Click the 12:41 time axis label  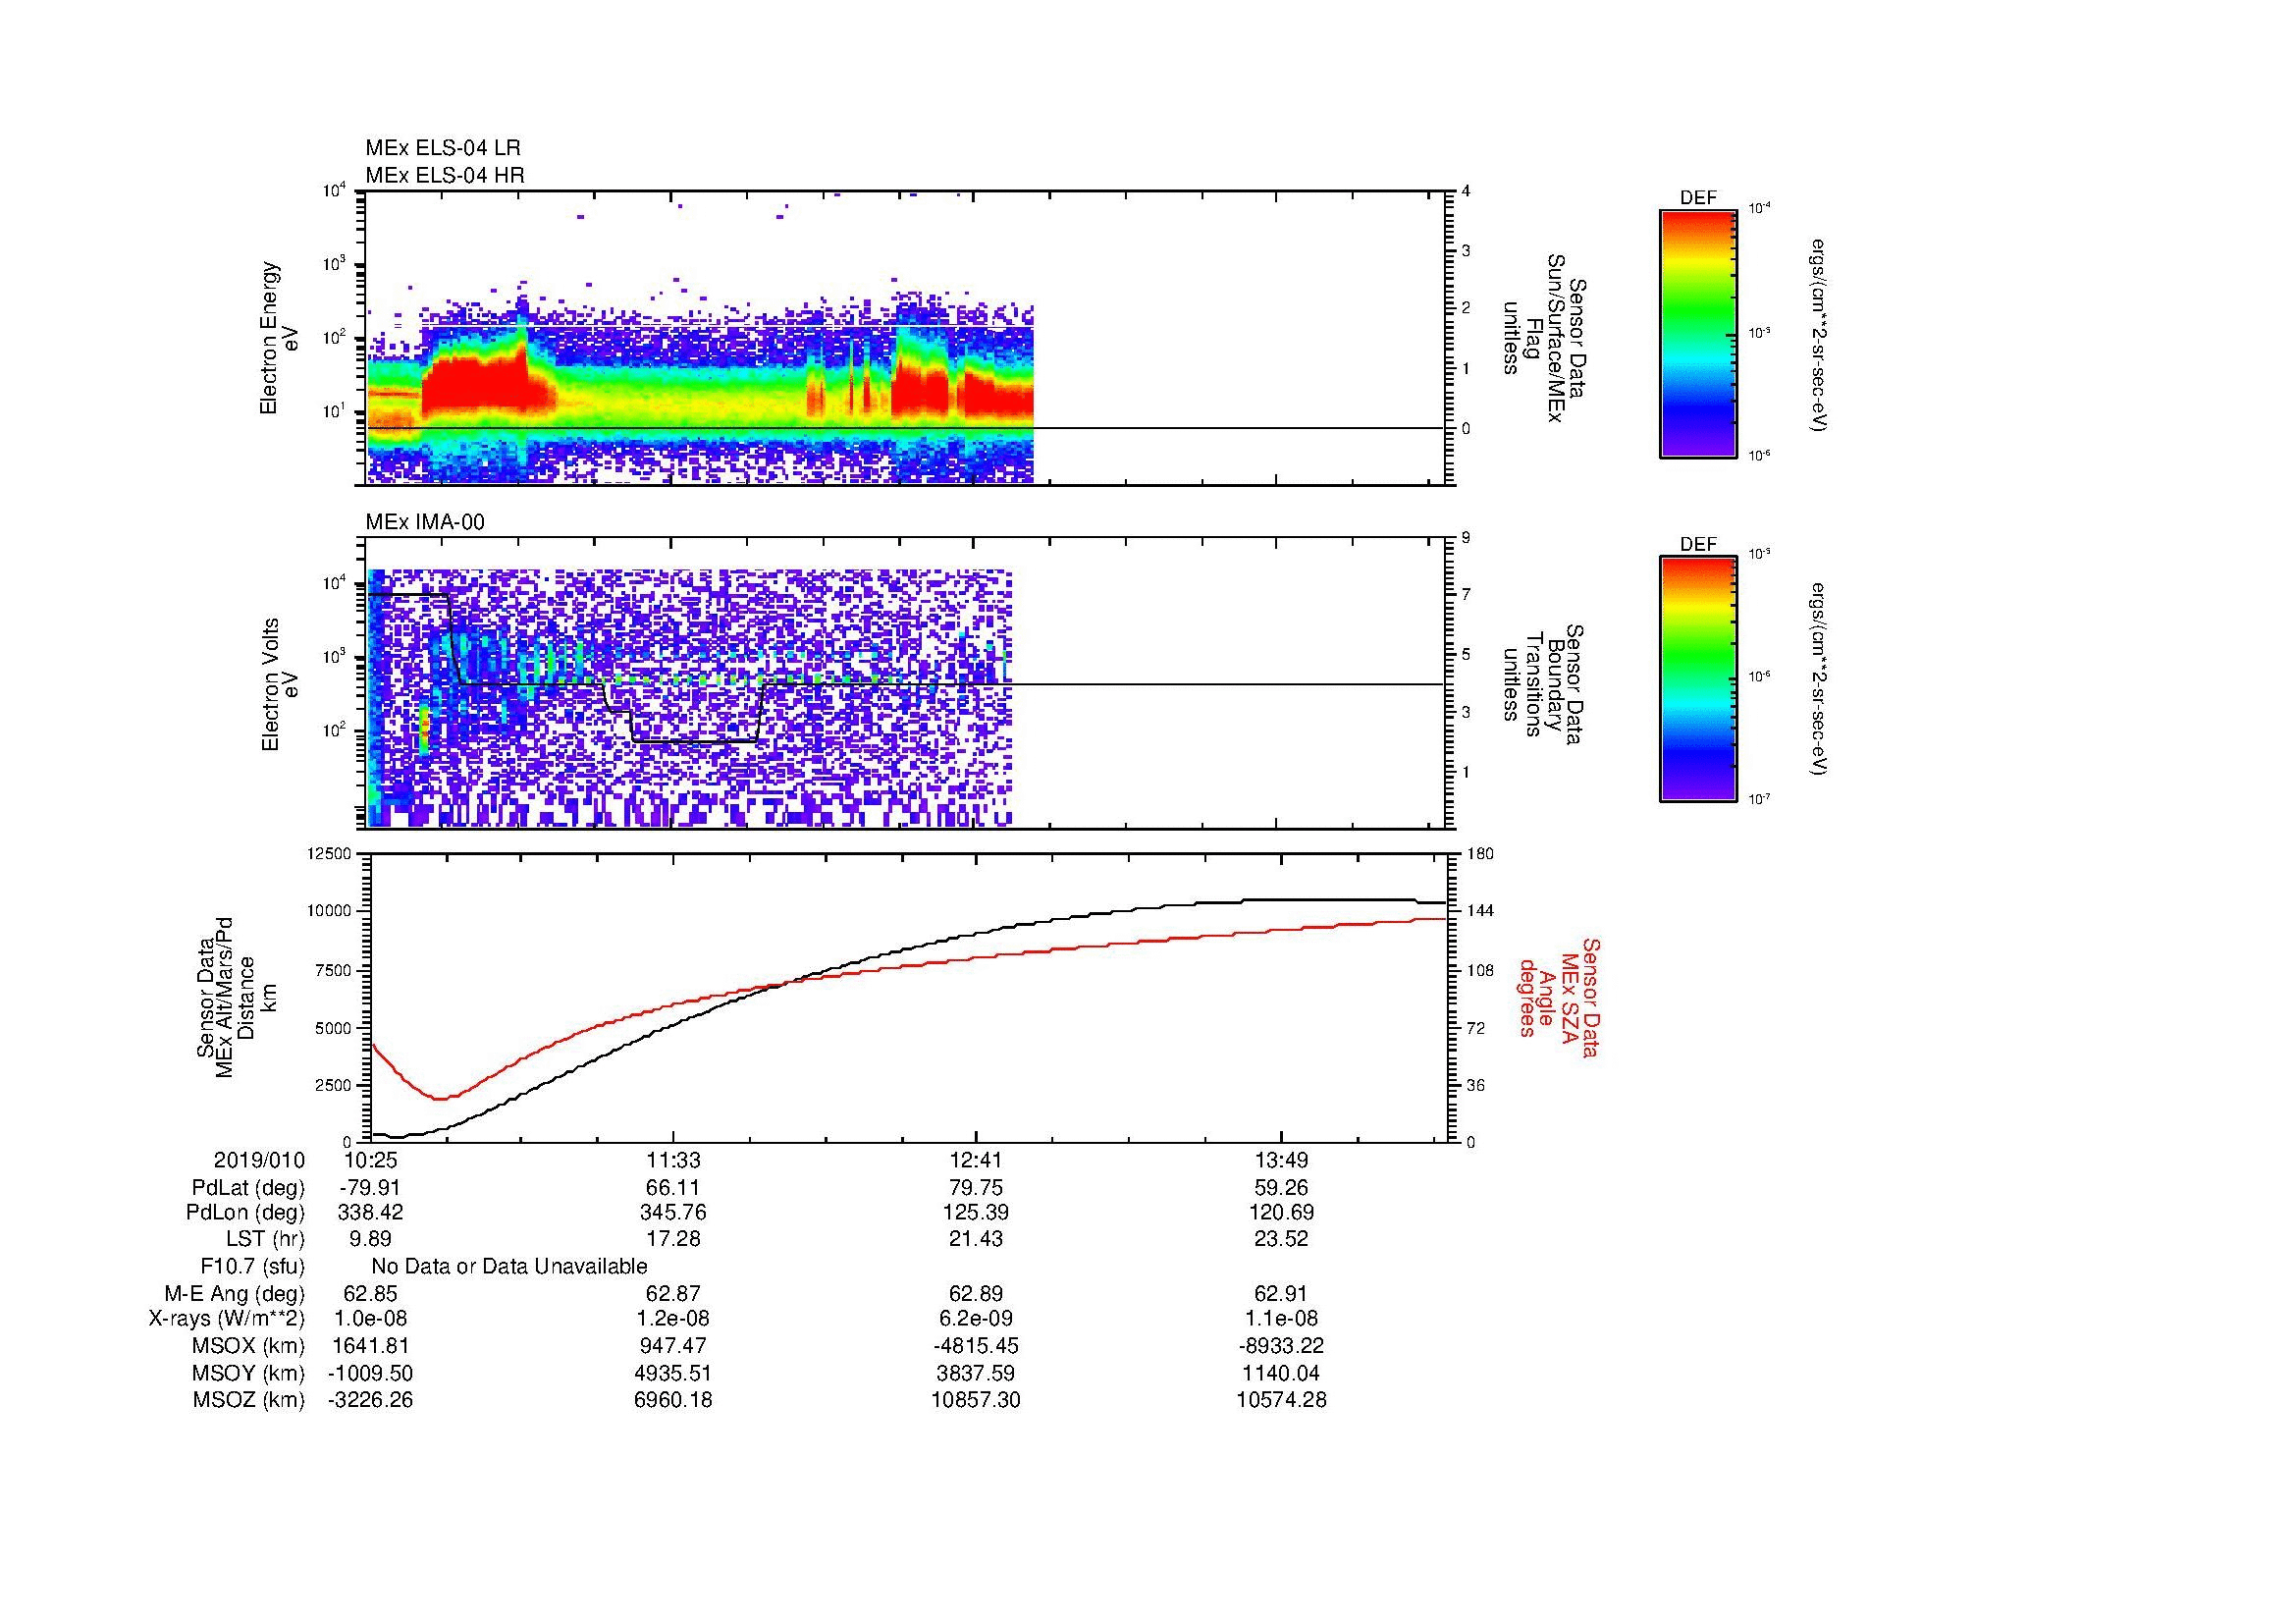click(976, 1161)
